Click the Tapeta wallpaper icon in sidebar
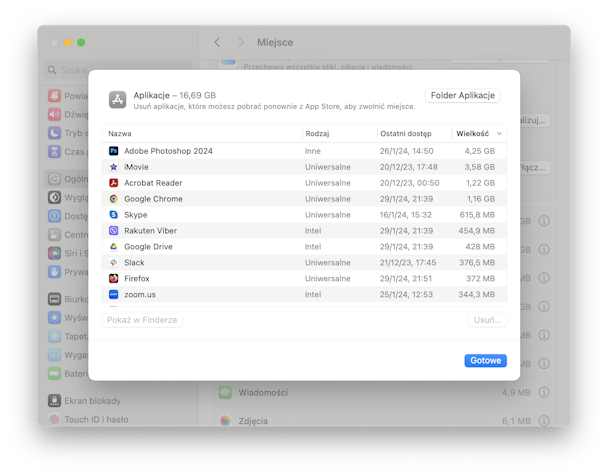608x475 pixels. (x=54, y=336)
